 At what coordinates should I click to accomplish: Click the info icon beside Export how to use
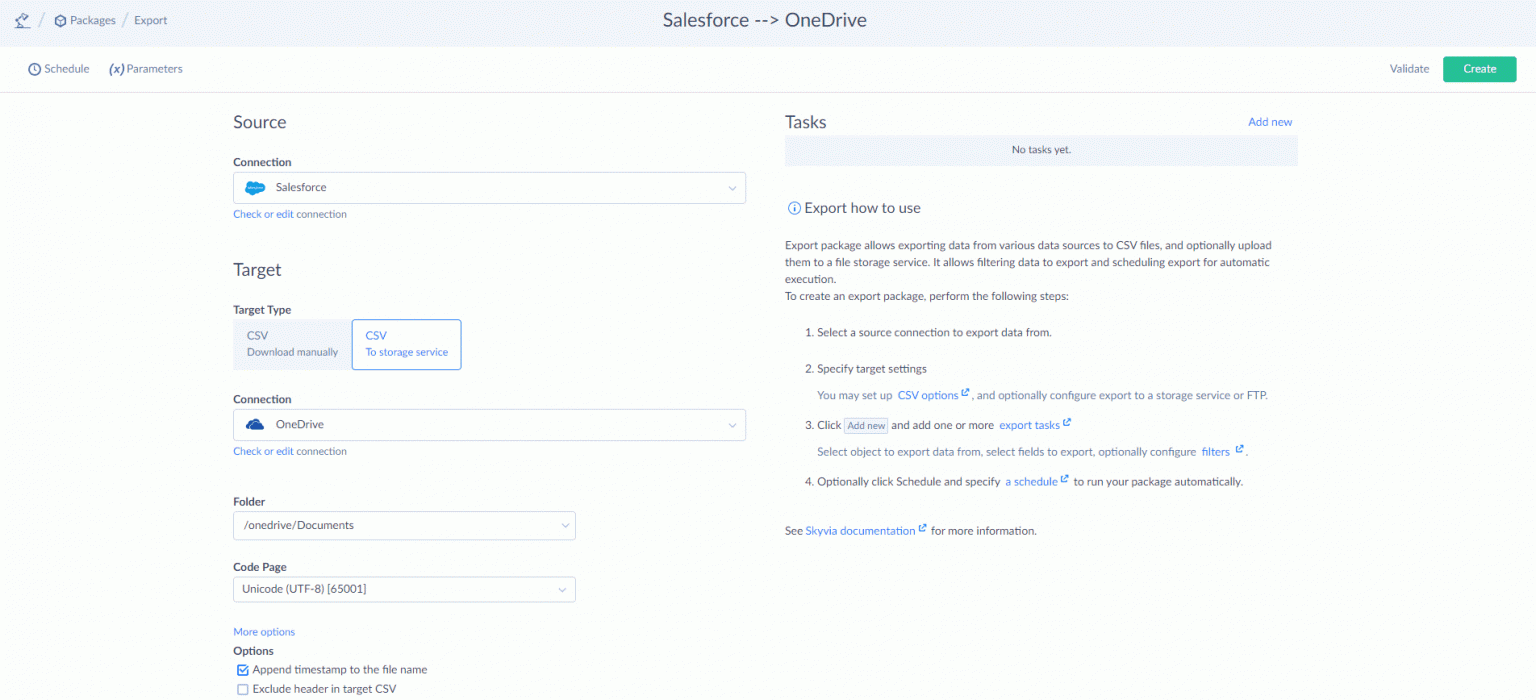click(x=794, y=209)
